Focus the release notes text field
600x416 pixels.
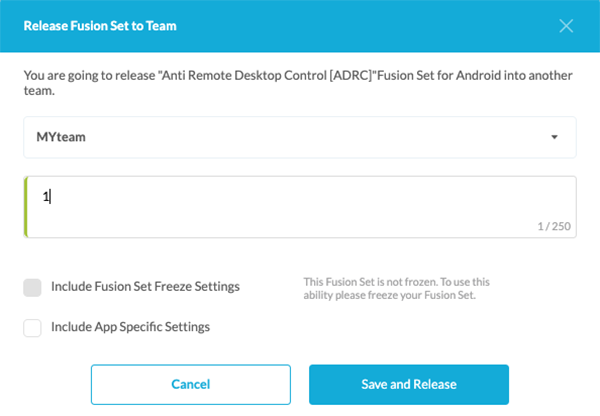(300, 207)
